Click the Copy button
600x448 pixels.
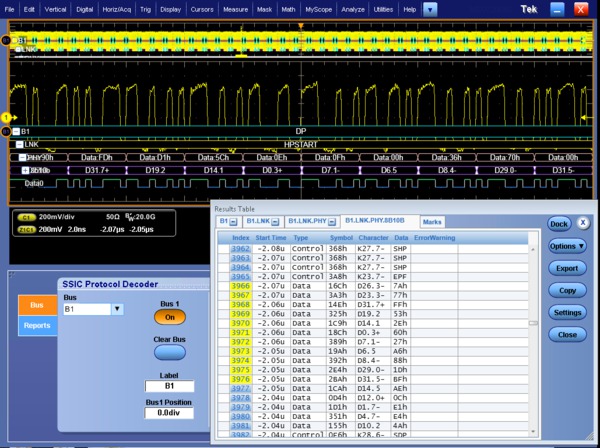tap(567, 290)
